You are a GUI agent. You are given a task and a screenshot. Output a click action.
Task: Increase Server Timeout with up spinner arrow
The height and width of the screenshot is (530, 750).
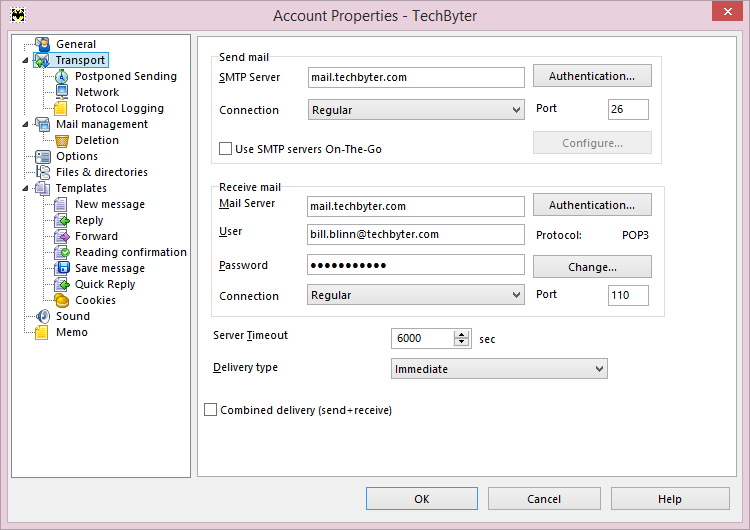pos(462,334)
